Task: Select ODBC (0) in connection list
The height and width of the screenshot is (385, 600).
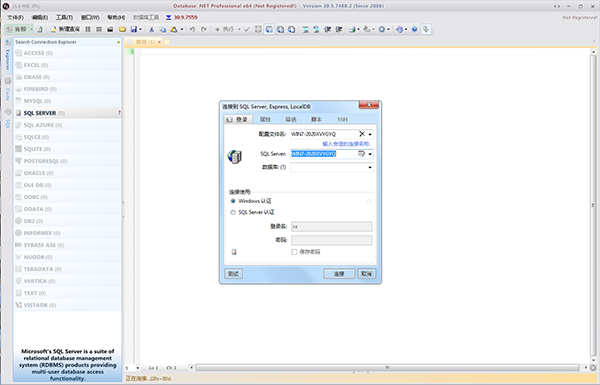Action: tap(67, 197)
